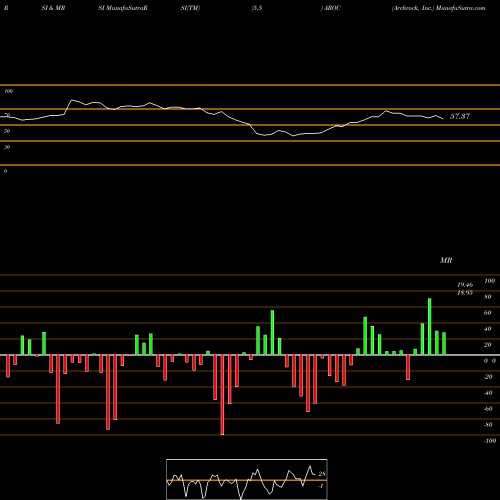500x500 pixels.
Task: Click the 18.95 value in MR panel
Action: tap(465, 293)
